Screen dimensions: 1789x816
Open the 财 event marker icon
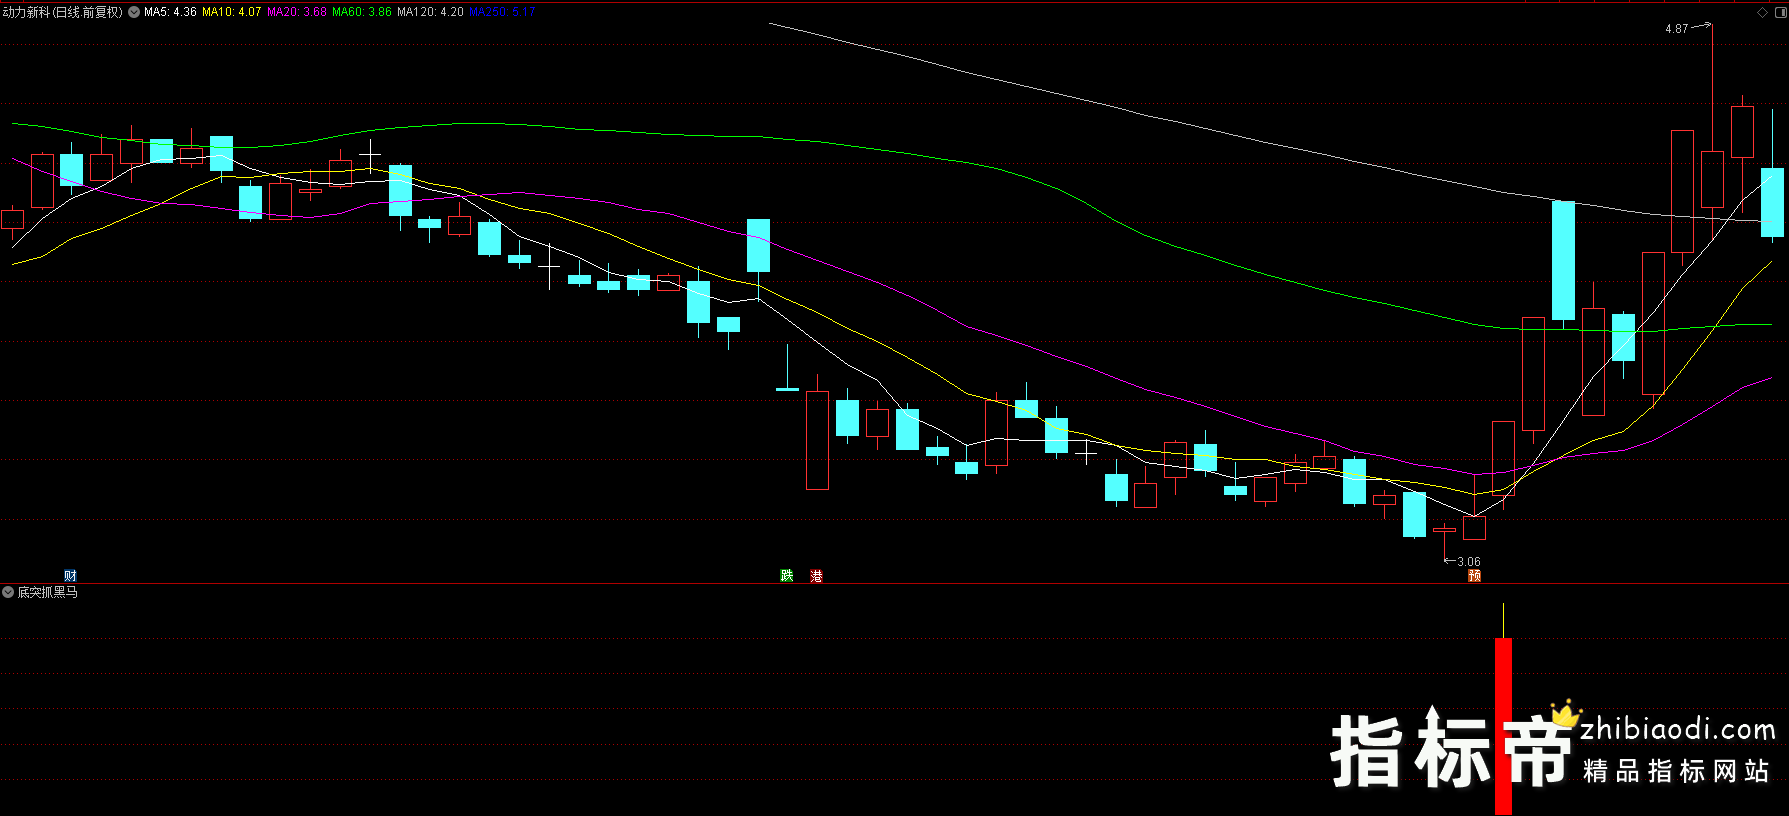point(70,576)
